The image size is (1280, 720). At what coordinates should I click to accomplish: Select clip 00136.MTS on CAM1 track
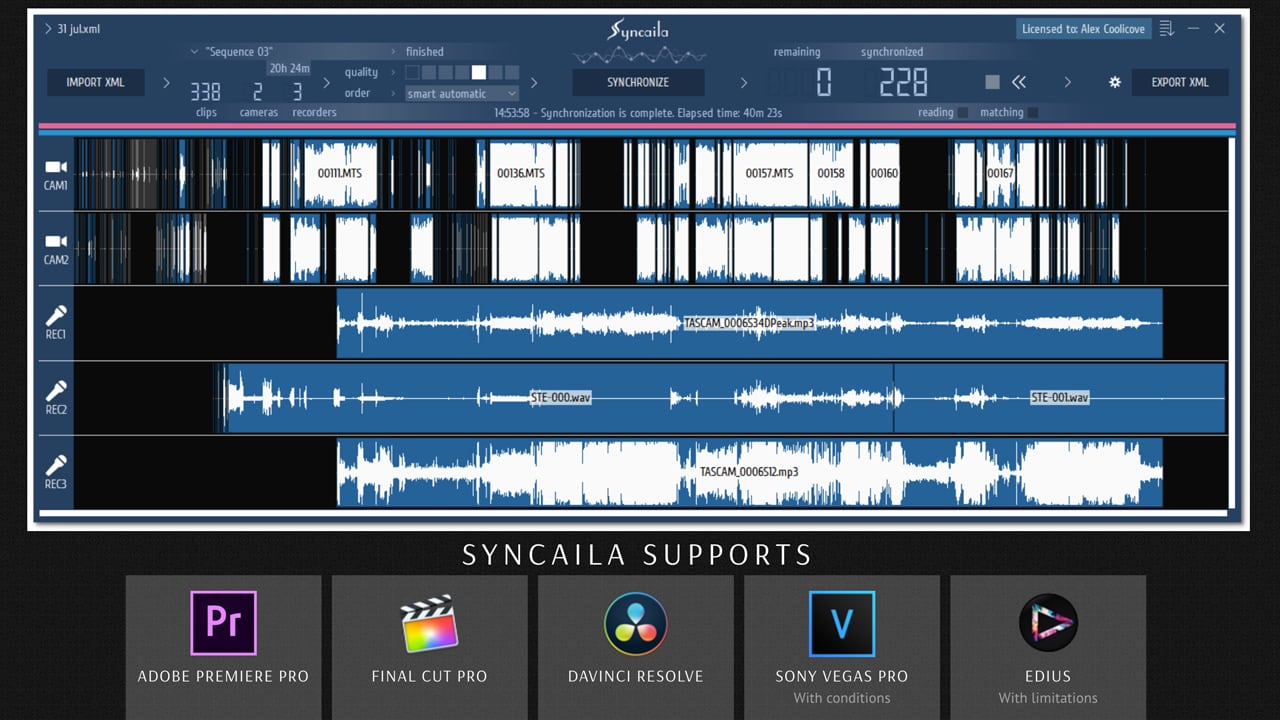click(x=521, y=173)
